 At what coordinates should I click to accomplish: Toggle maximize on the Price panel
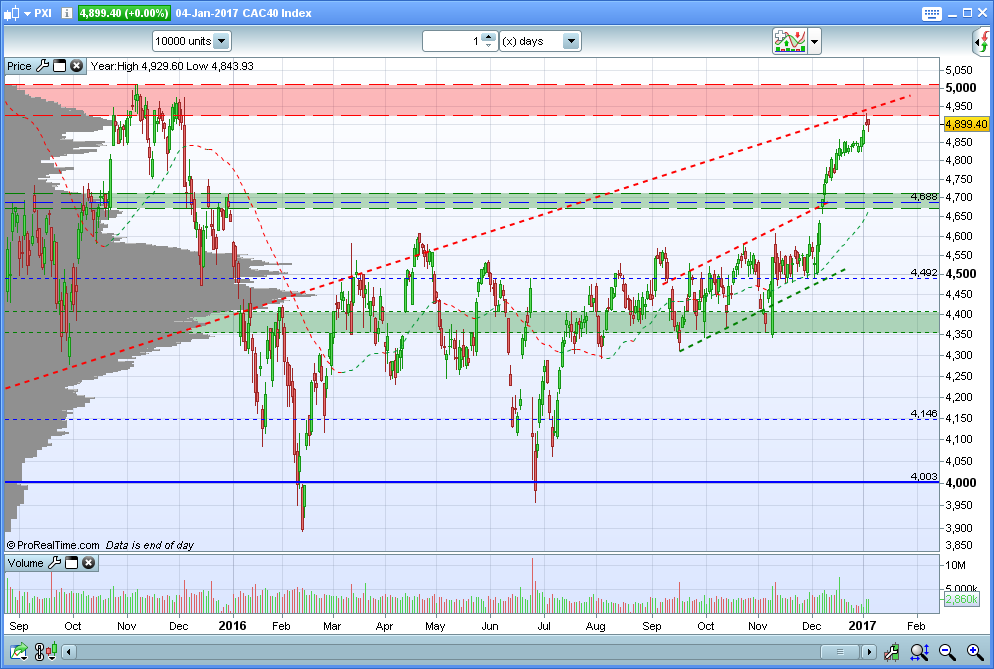pyautogui.click(x=60, y=65)
